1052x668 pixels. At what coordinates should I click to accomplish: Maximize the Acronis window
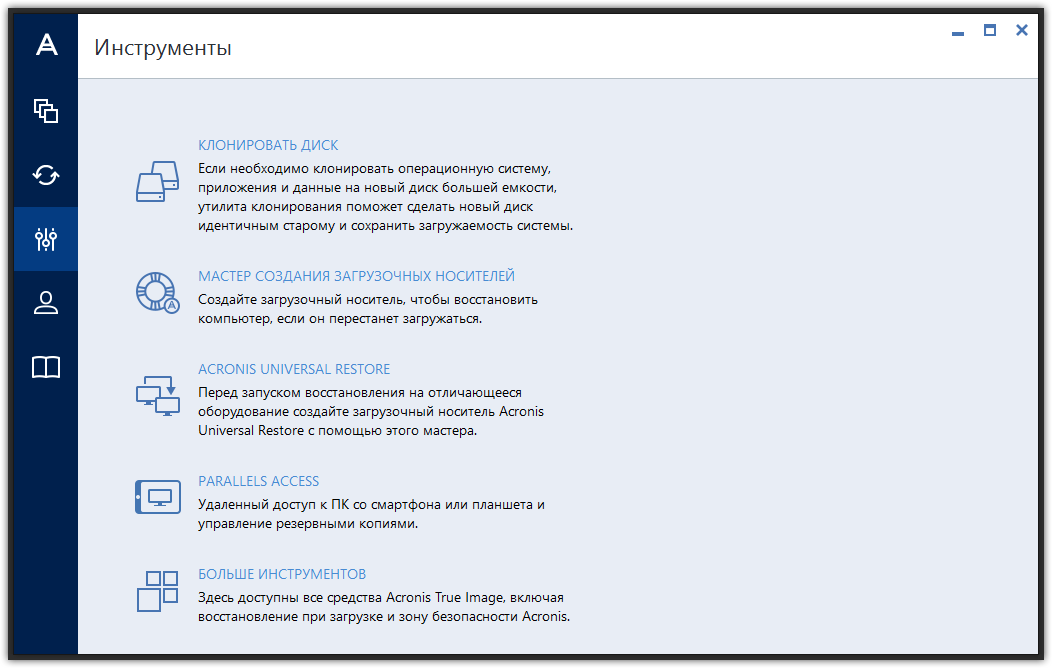[990, 30]
